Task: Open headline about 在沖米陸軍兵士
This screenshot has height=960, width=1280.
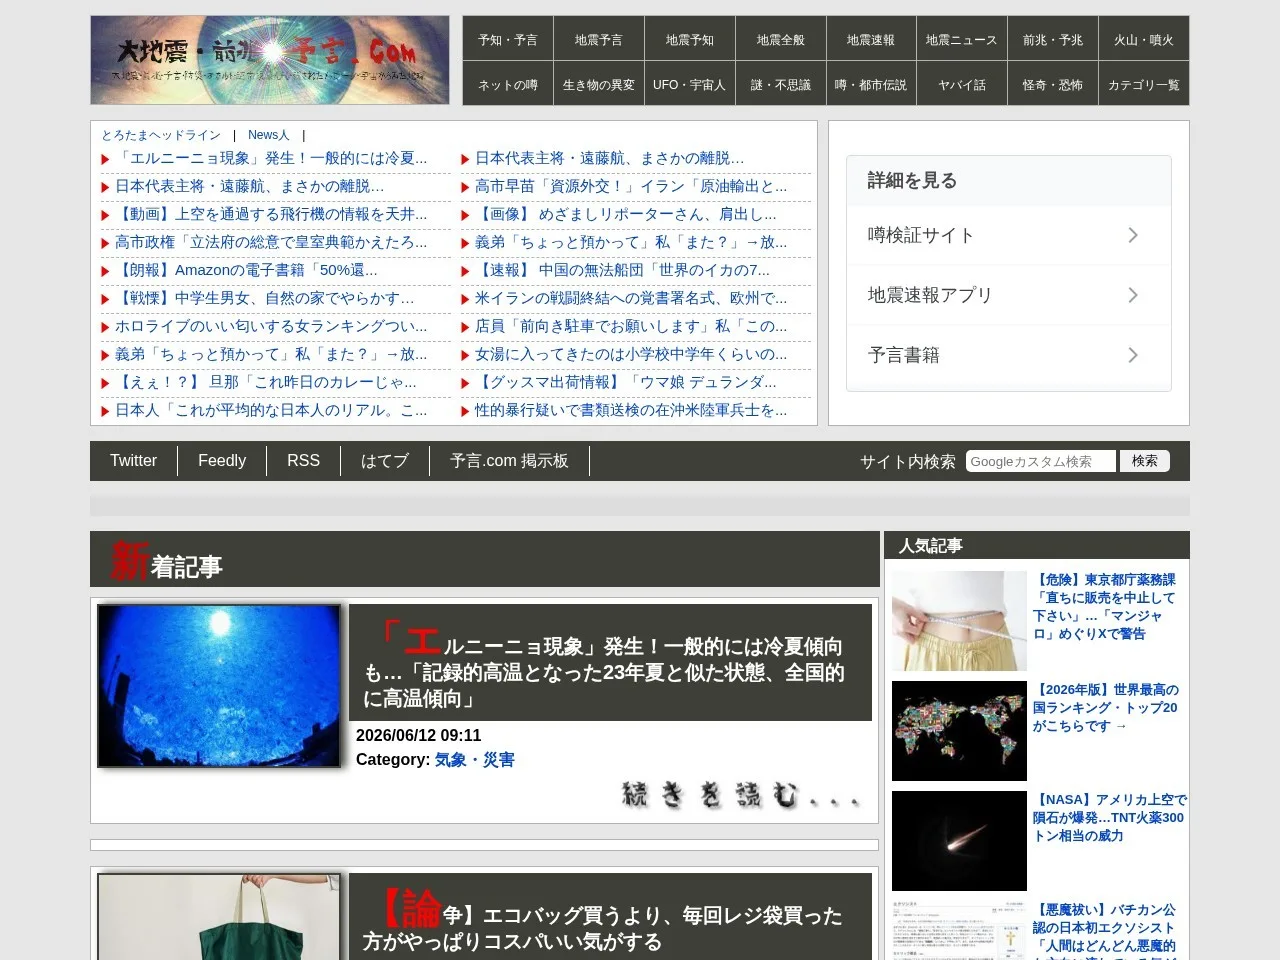Action: coord(631,410)
